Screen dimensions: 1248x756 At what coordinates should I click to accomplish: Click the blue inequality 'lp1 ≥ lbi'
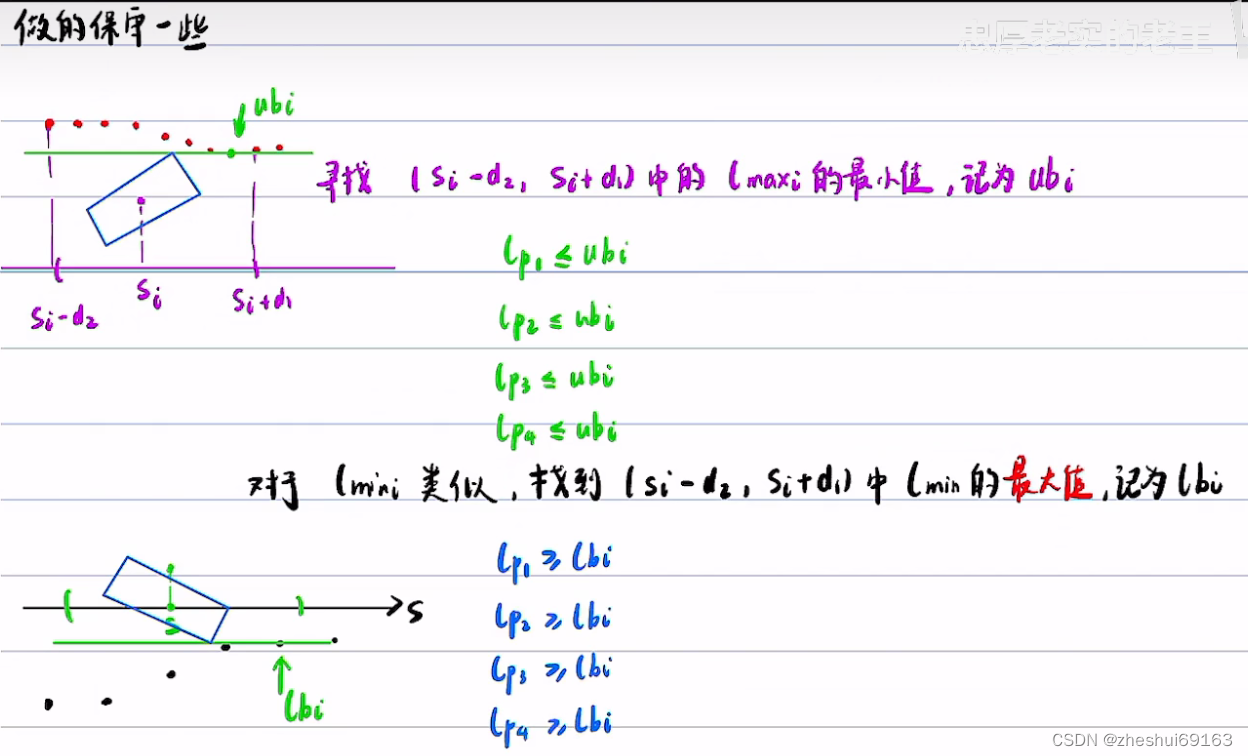click(554, 559)
